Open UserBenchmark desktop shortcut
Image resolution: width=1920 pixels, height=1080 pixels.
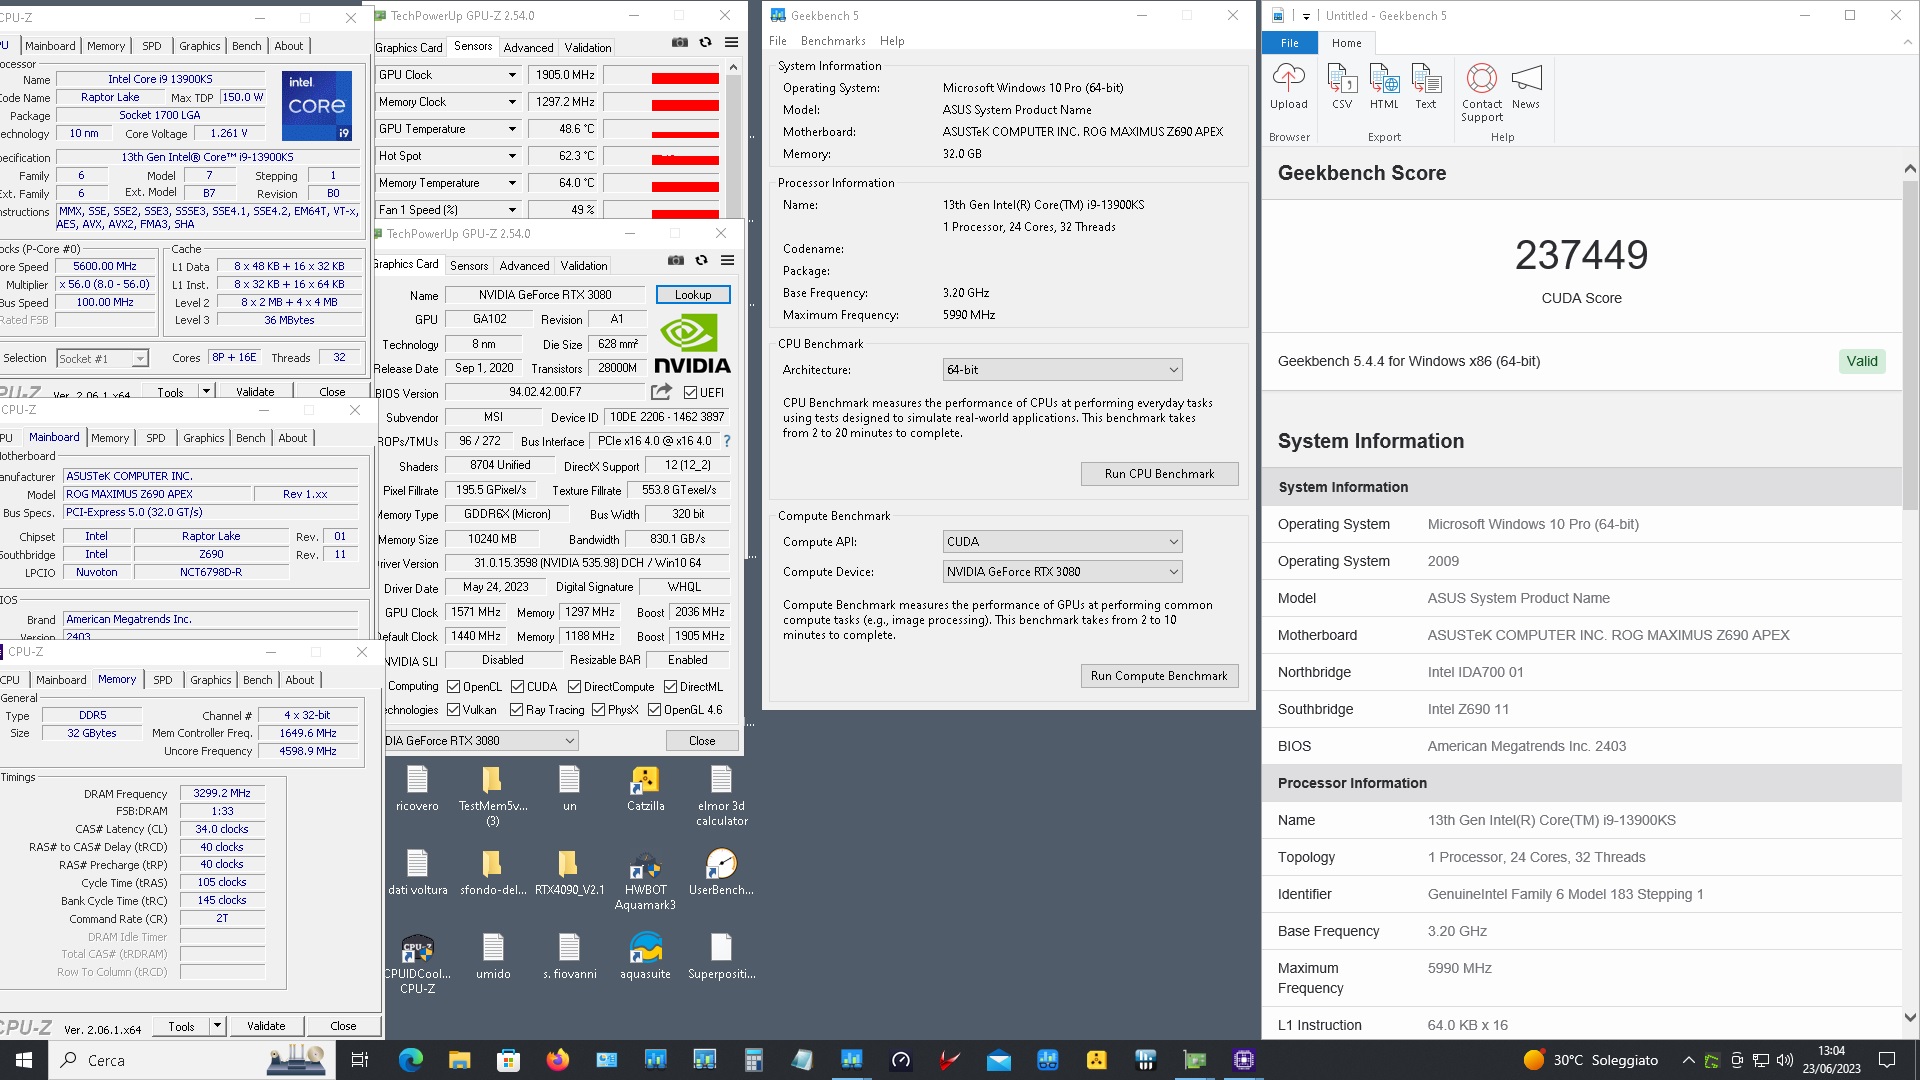coord(721,873)
